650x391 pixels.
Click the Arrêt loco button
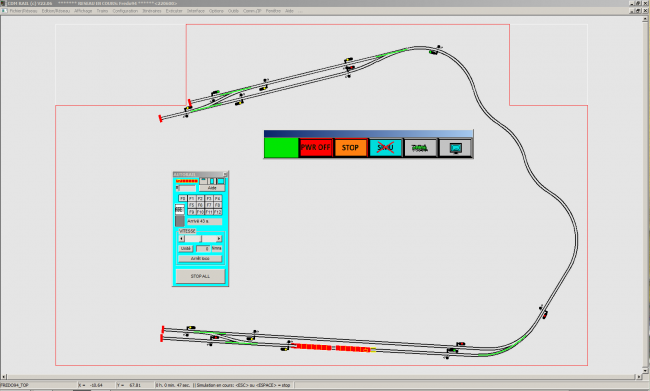coord(200,258)
